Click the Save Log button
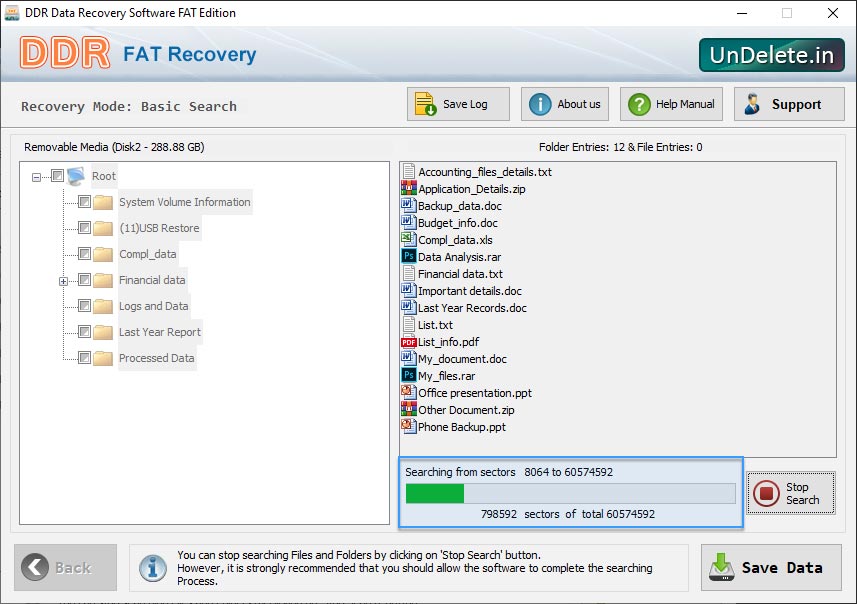857x604 pixels. tap(458, 104)
